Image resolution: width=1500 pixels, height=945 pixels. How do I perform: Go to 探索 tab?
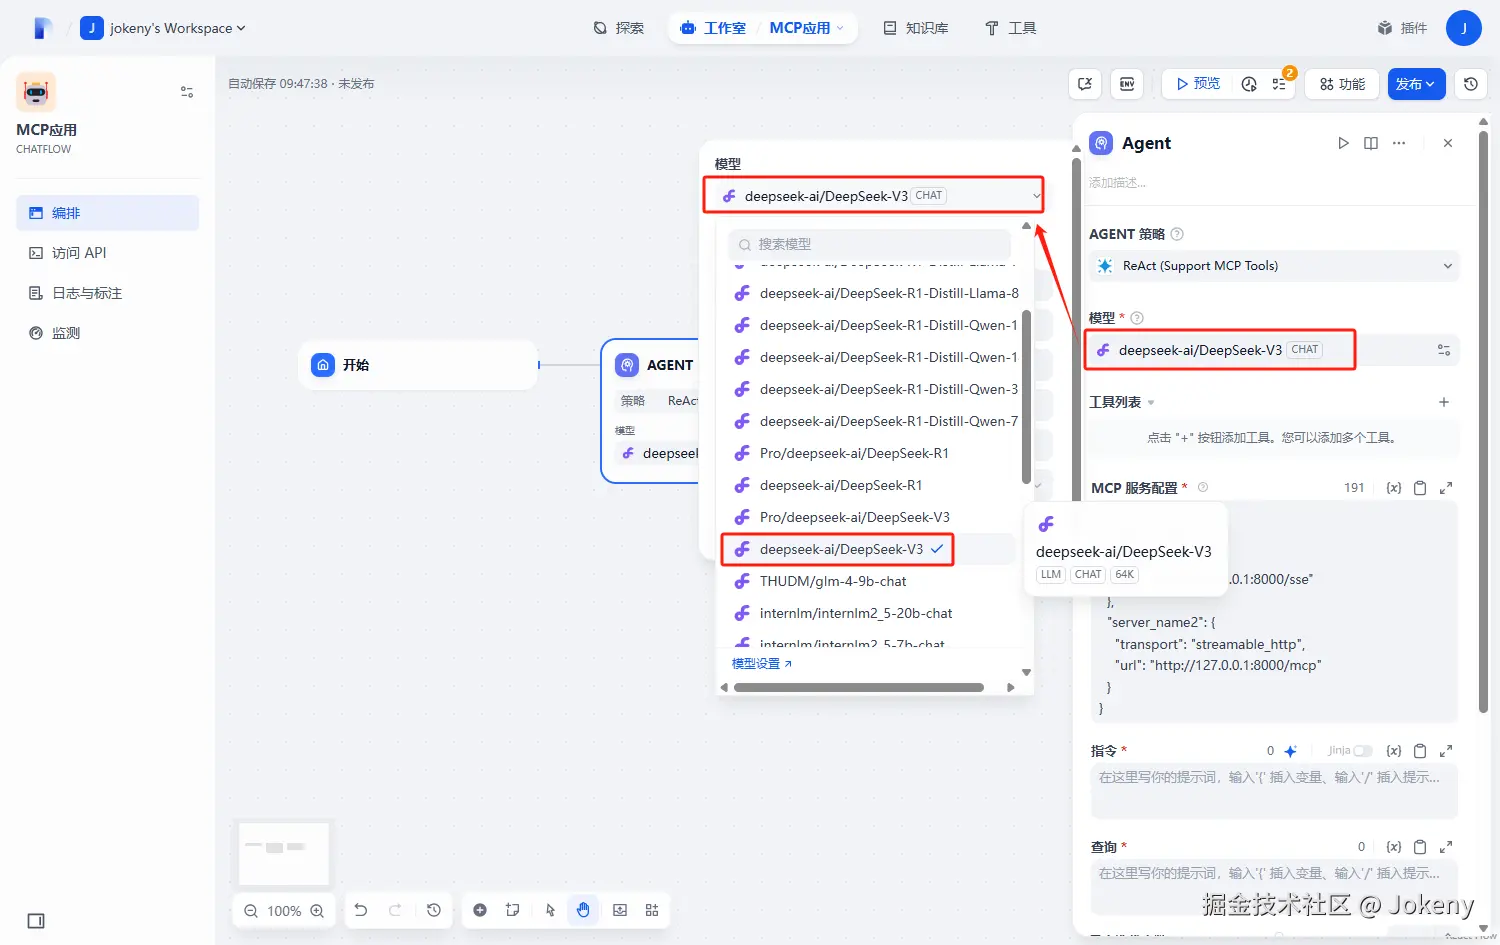[x=619, y=28]
